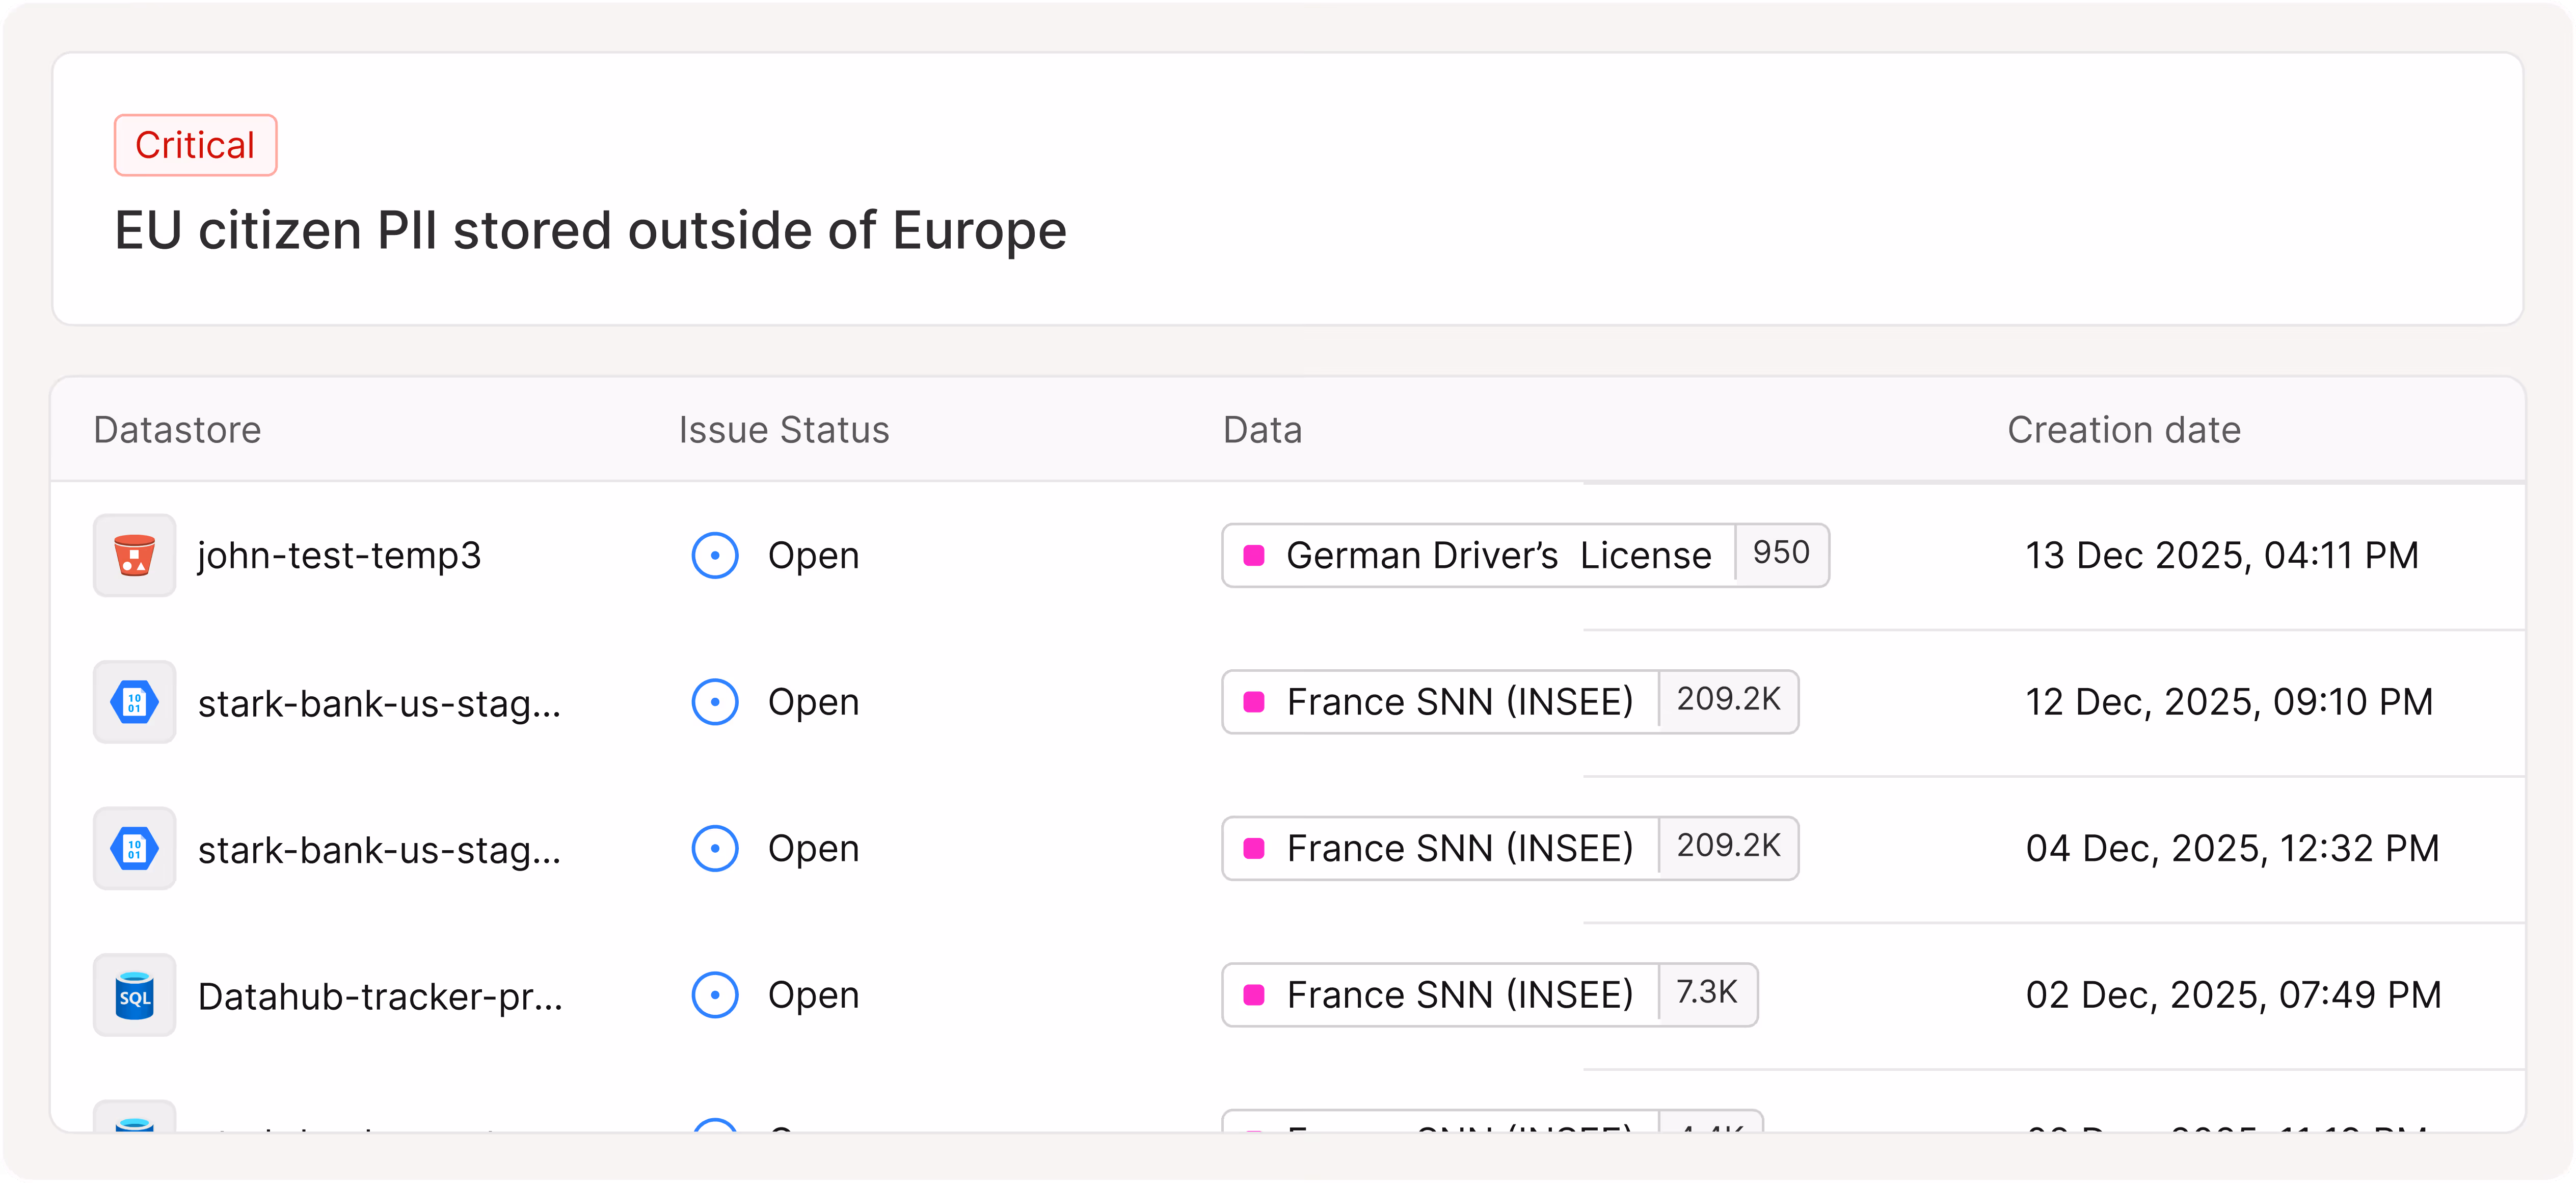Click the Issue Status column header

(783, 430)
